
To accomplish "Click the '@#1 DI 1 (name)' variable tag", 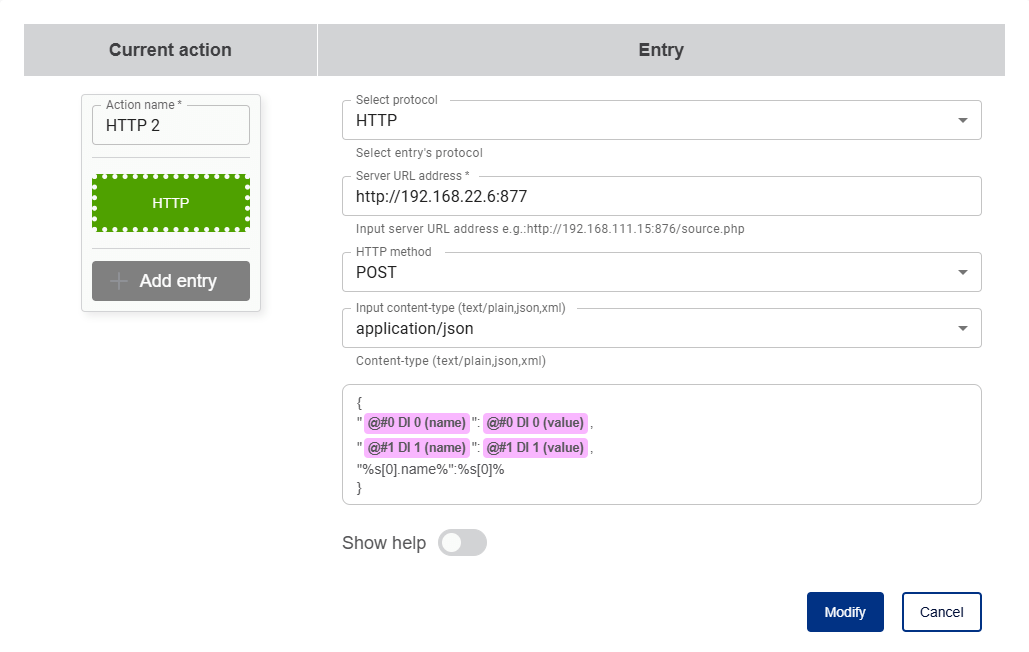I will pyautogui.click(x=416, y=448).
